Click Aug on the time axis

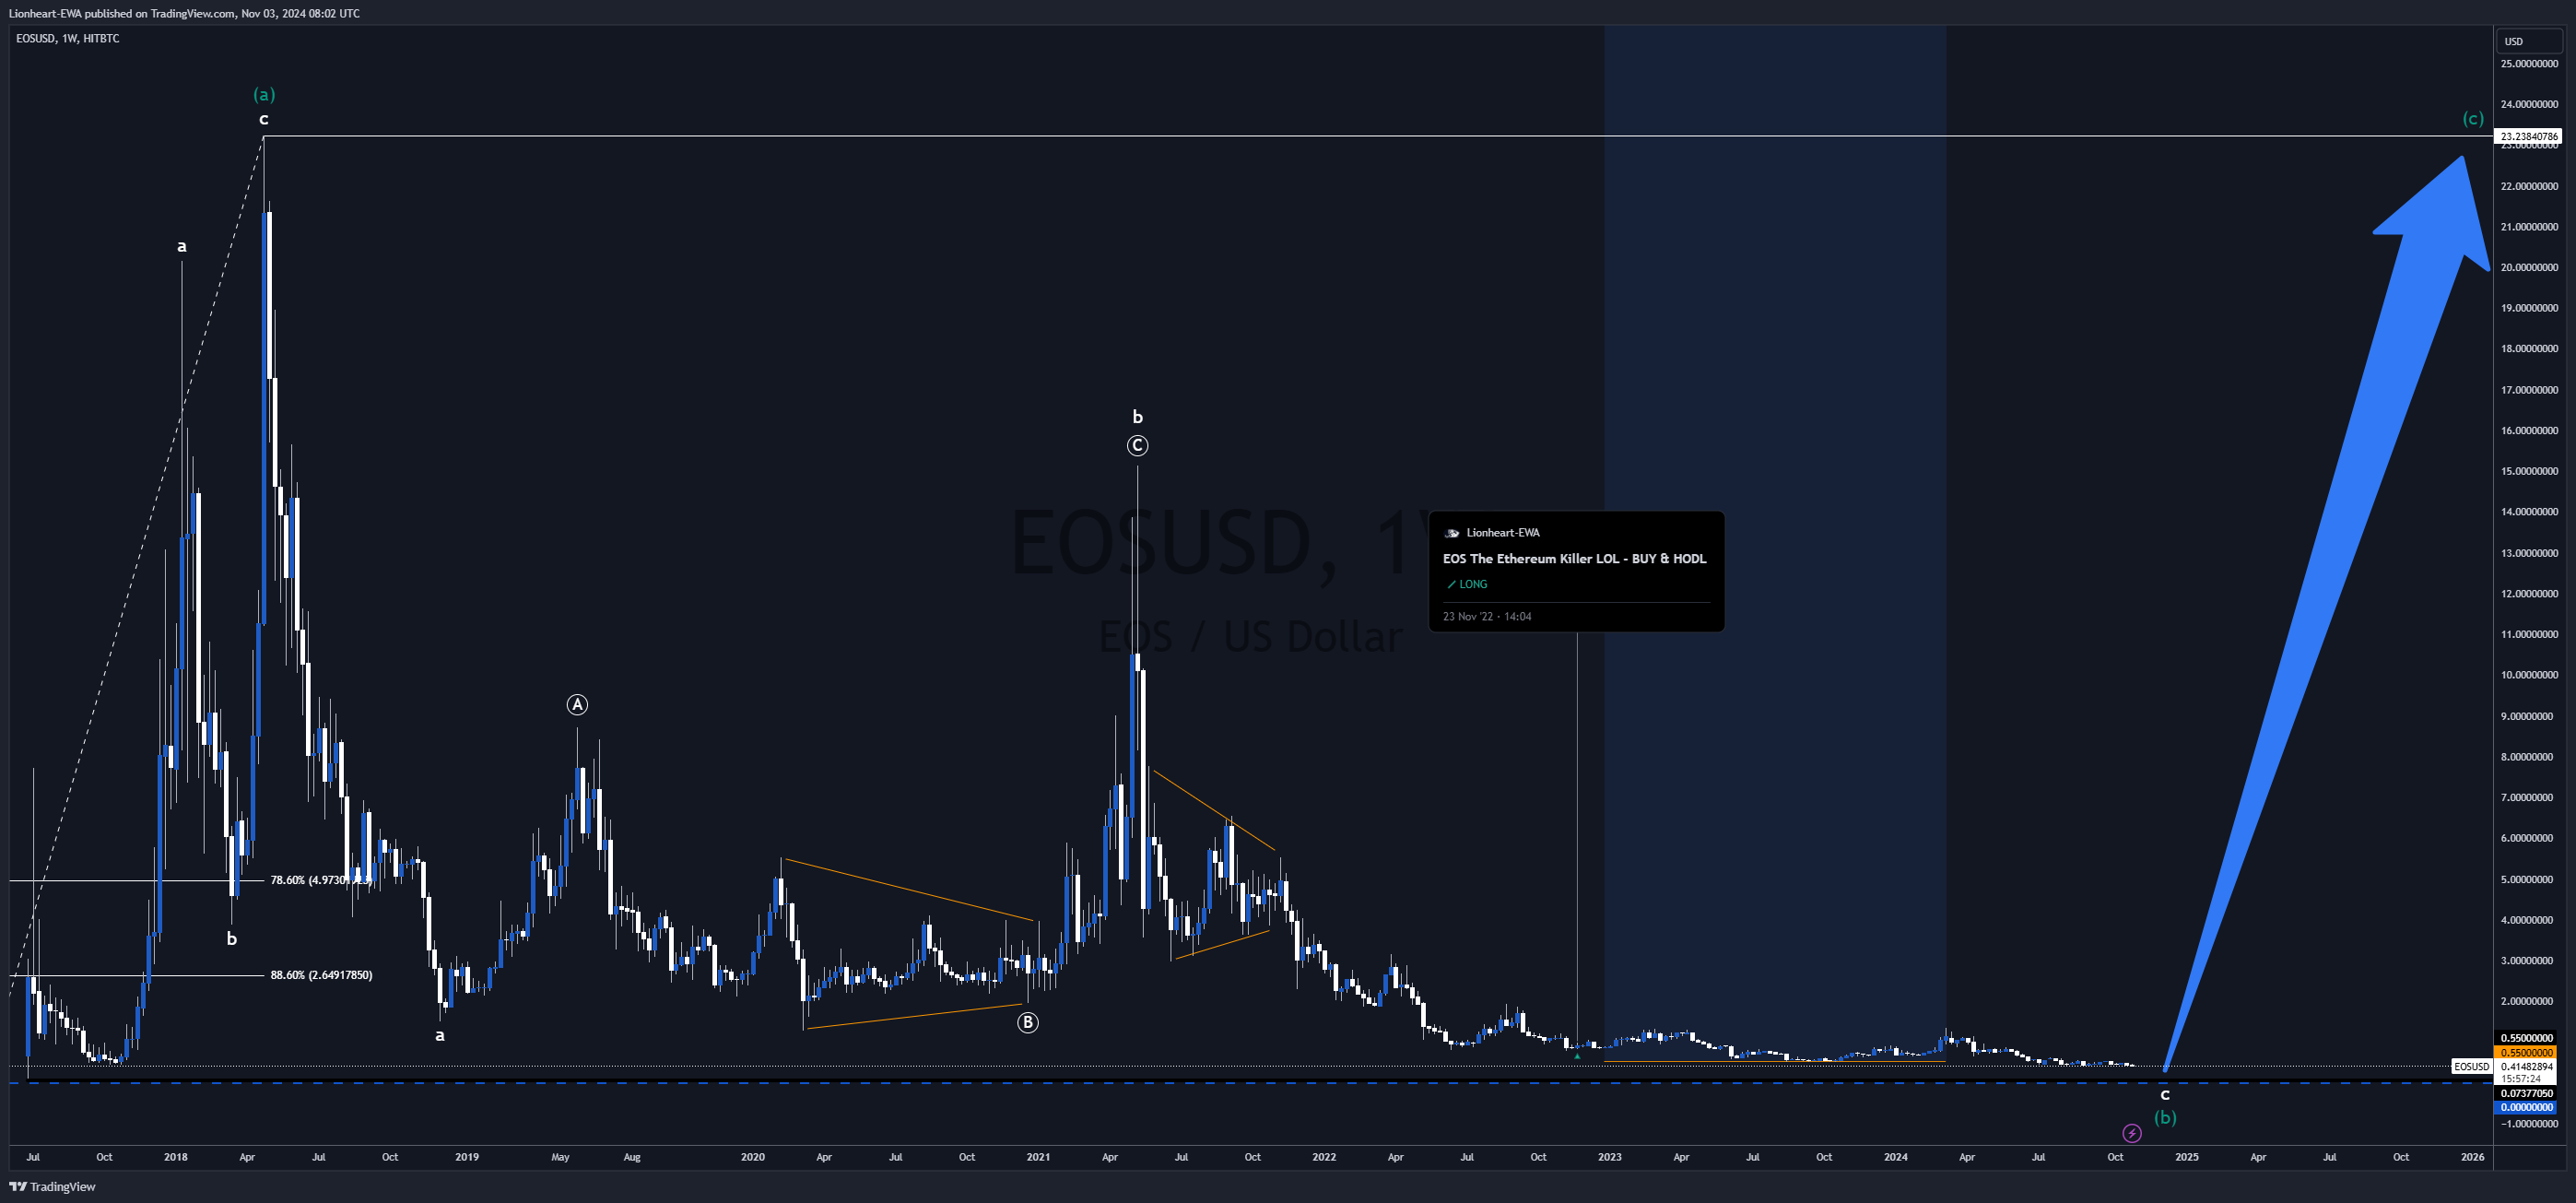tap(632, 1157)
